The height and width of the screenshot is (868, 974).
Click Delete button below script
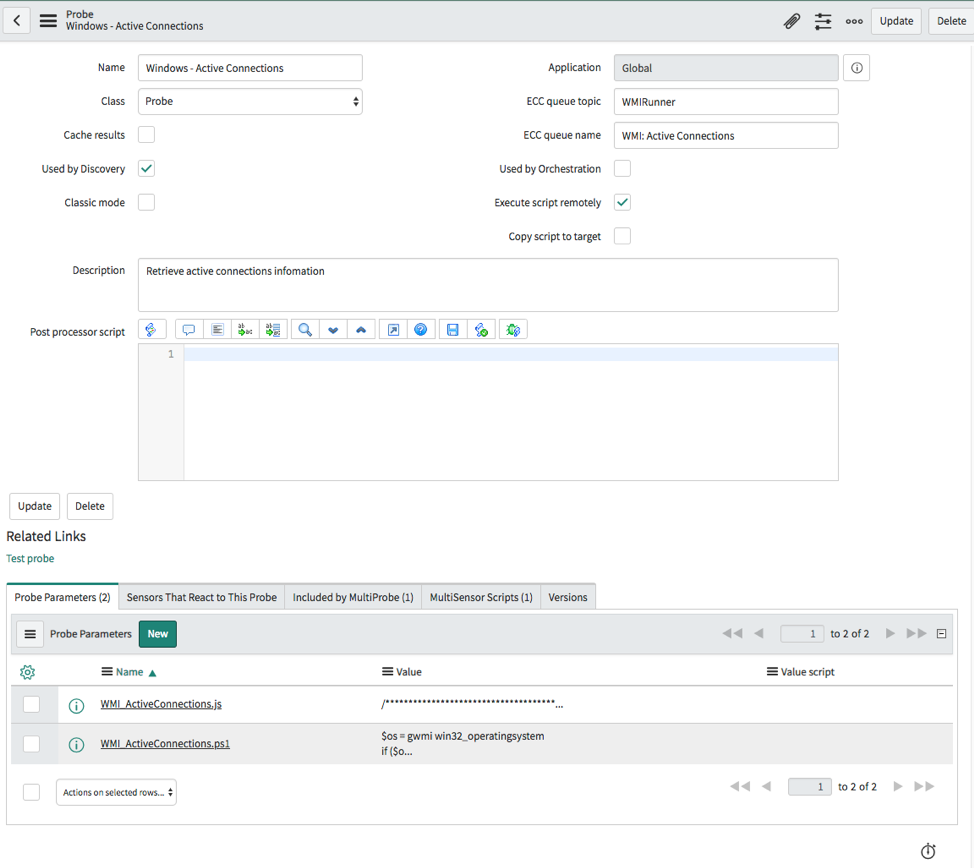(90, 506)
